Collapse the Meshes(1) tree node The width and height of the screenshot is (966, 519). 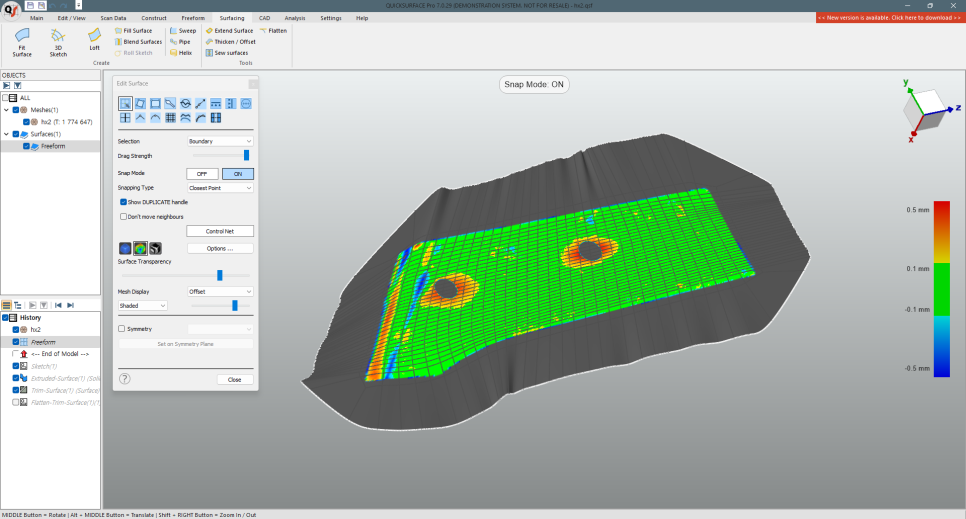pos(7,110)
